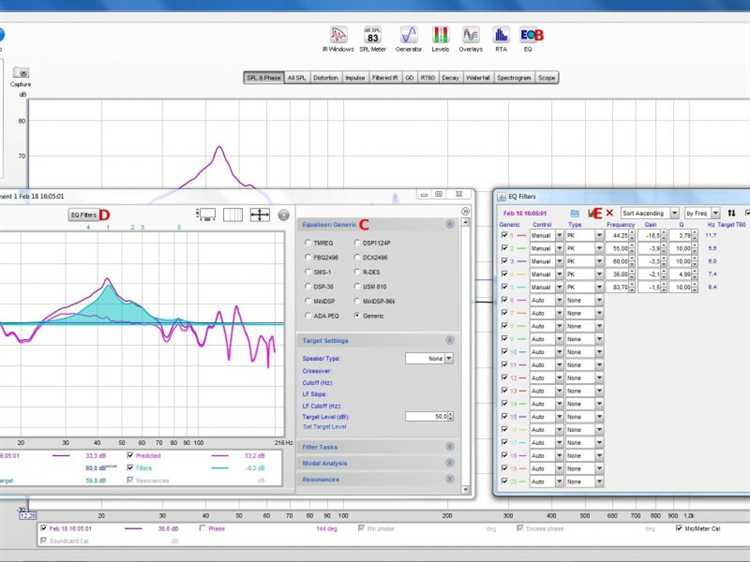Click the blue load filters icon
The width and height of the screenshot is (750, 562).
(575, 213)
